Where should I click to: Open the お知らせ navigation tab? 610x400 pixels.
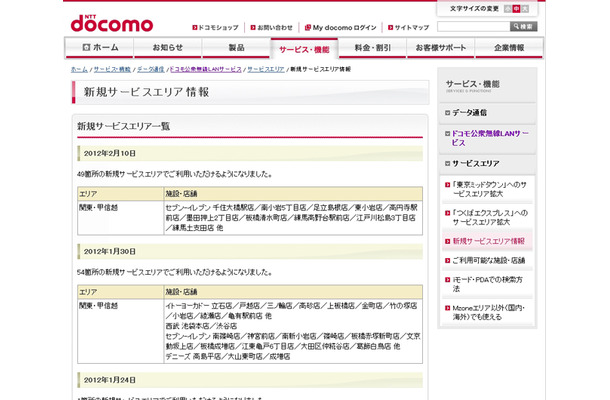tap(168, 48)
